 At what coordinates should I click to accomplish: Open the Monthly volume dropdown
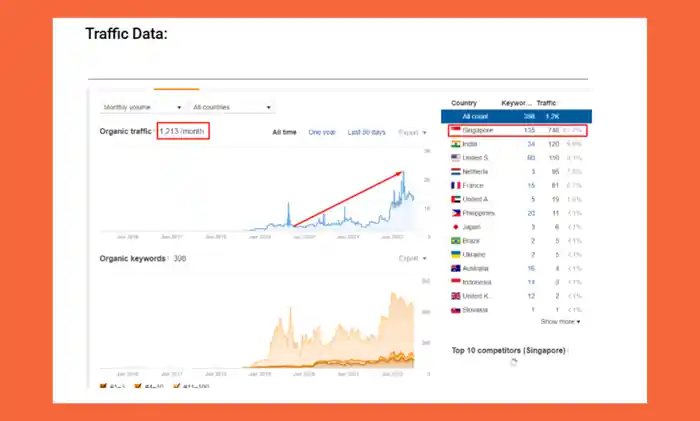[142, 107]
